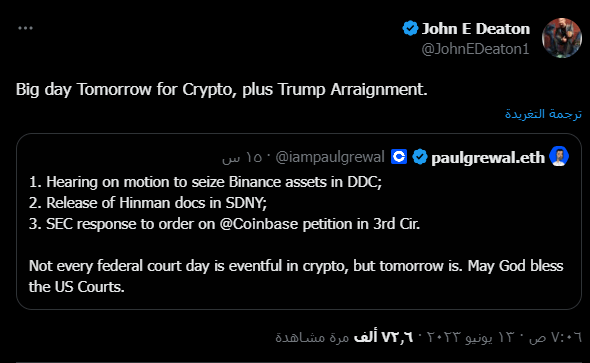
Task: Click the Coinbase affiliation badge icon
Action: coord(399,157)
